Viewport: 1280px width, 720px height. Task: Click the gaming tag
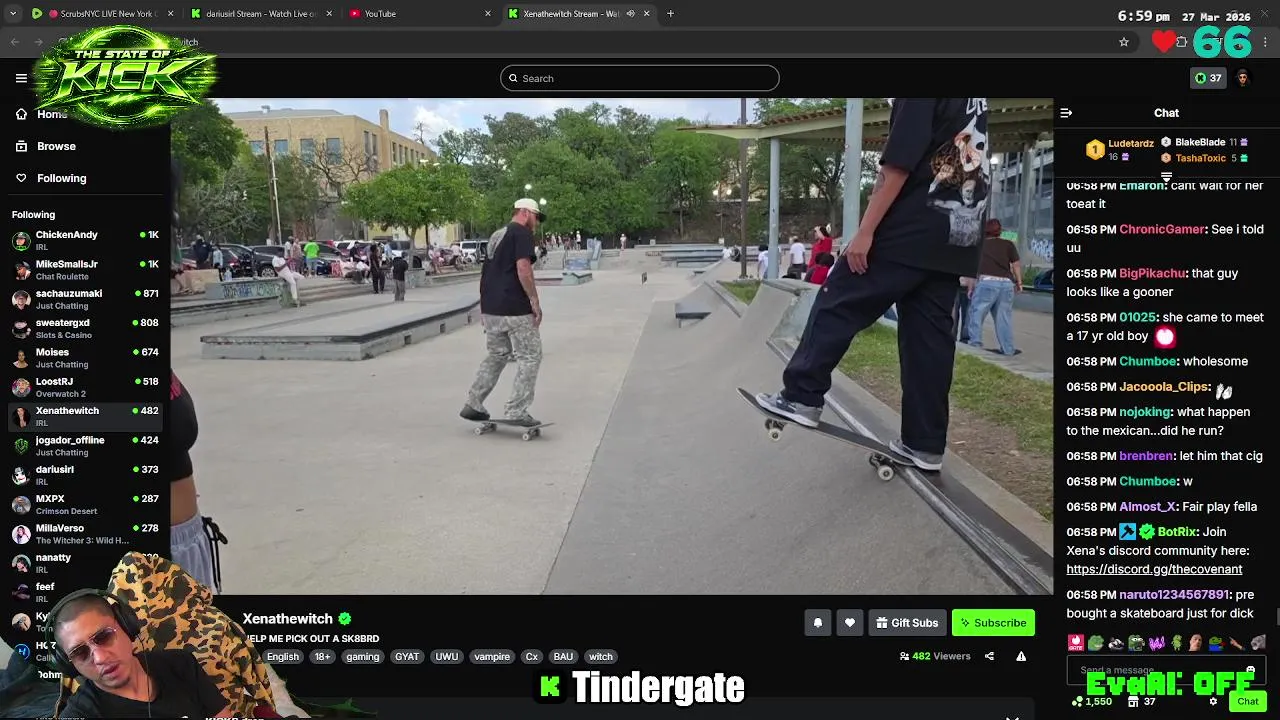[362, 657]
